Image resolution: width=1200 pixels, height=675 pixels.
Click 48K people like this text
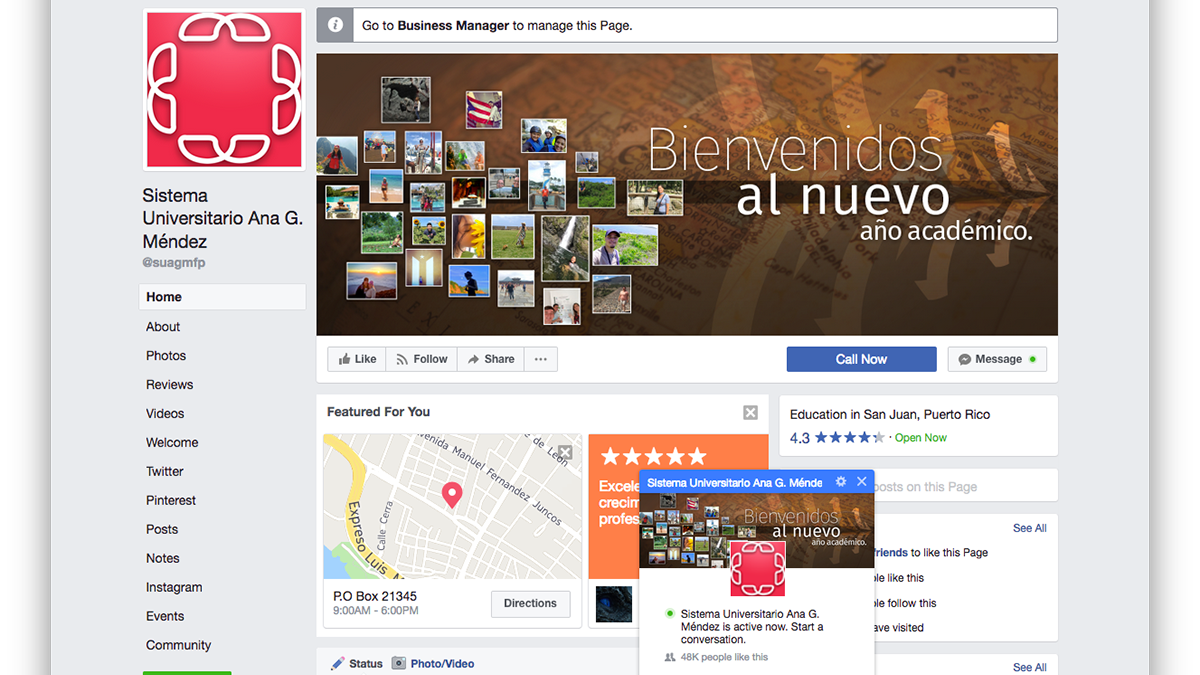[724, 657]
